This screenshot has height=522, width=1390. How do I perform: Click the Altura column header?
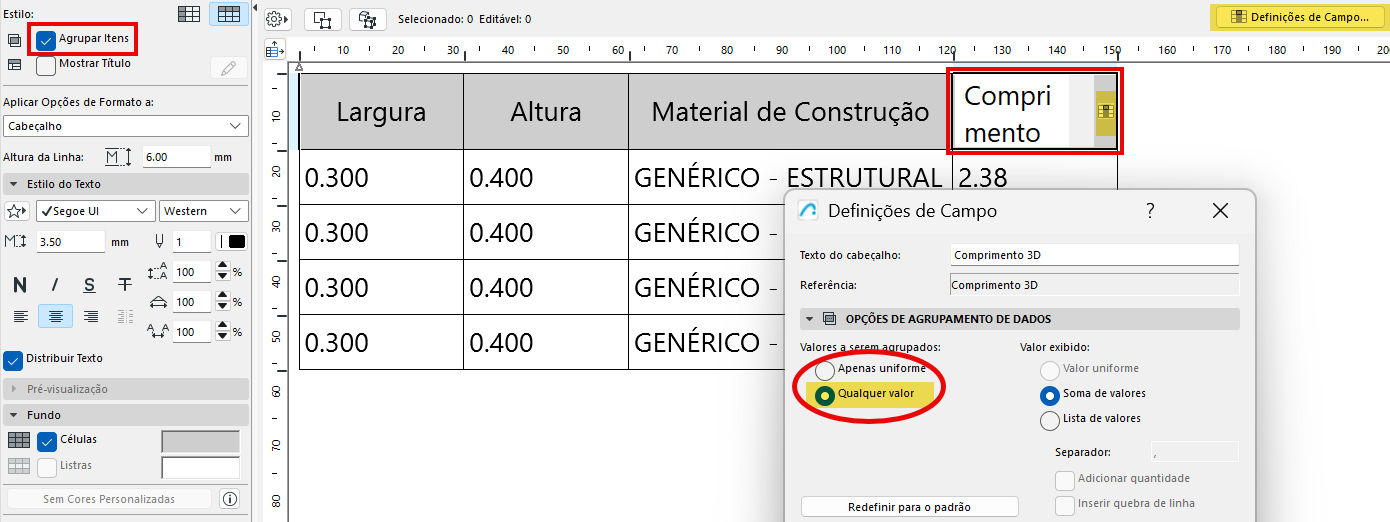(x=546, y=112)
